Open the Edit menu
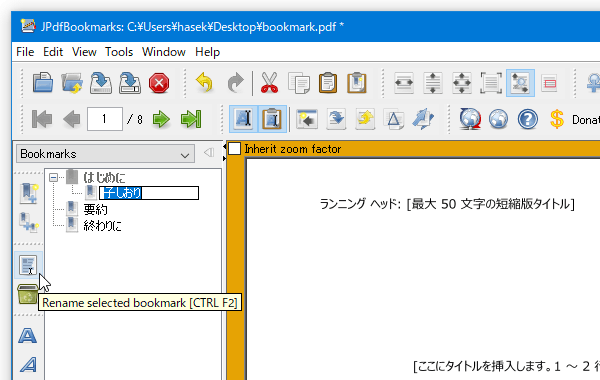The height and width of the screenshot is (380, 600). click(x=53, y=52)
